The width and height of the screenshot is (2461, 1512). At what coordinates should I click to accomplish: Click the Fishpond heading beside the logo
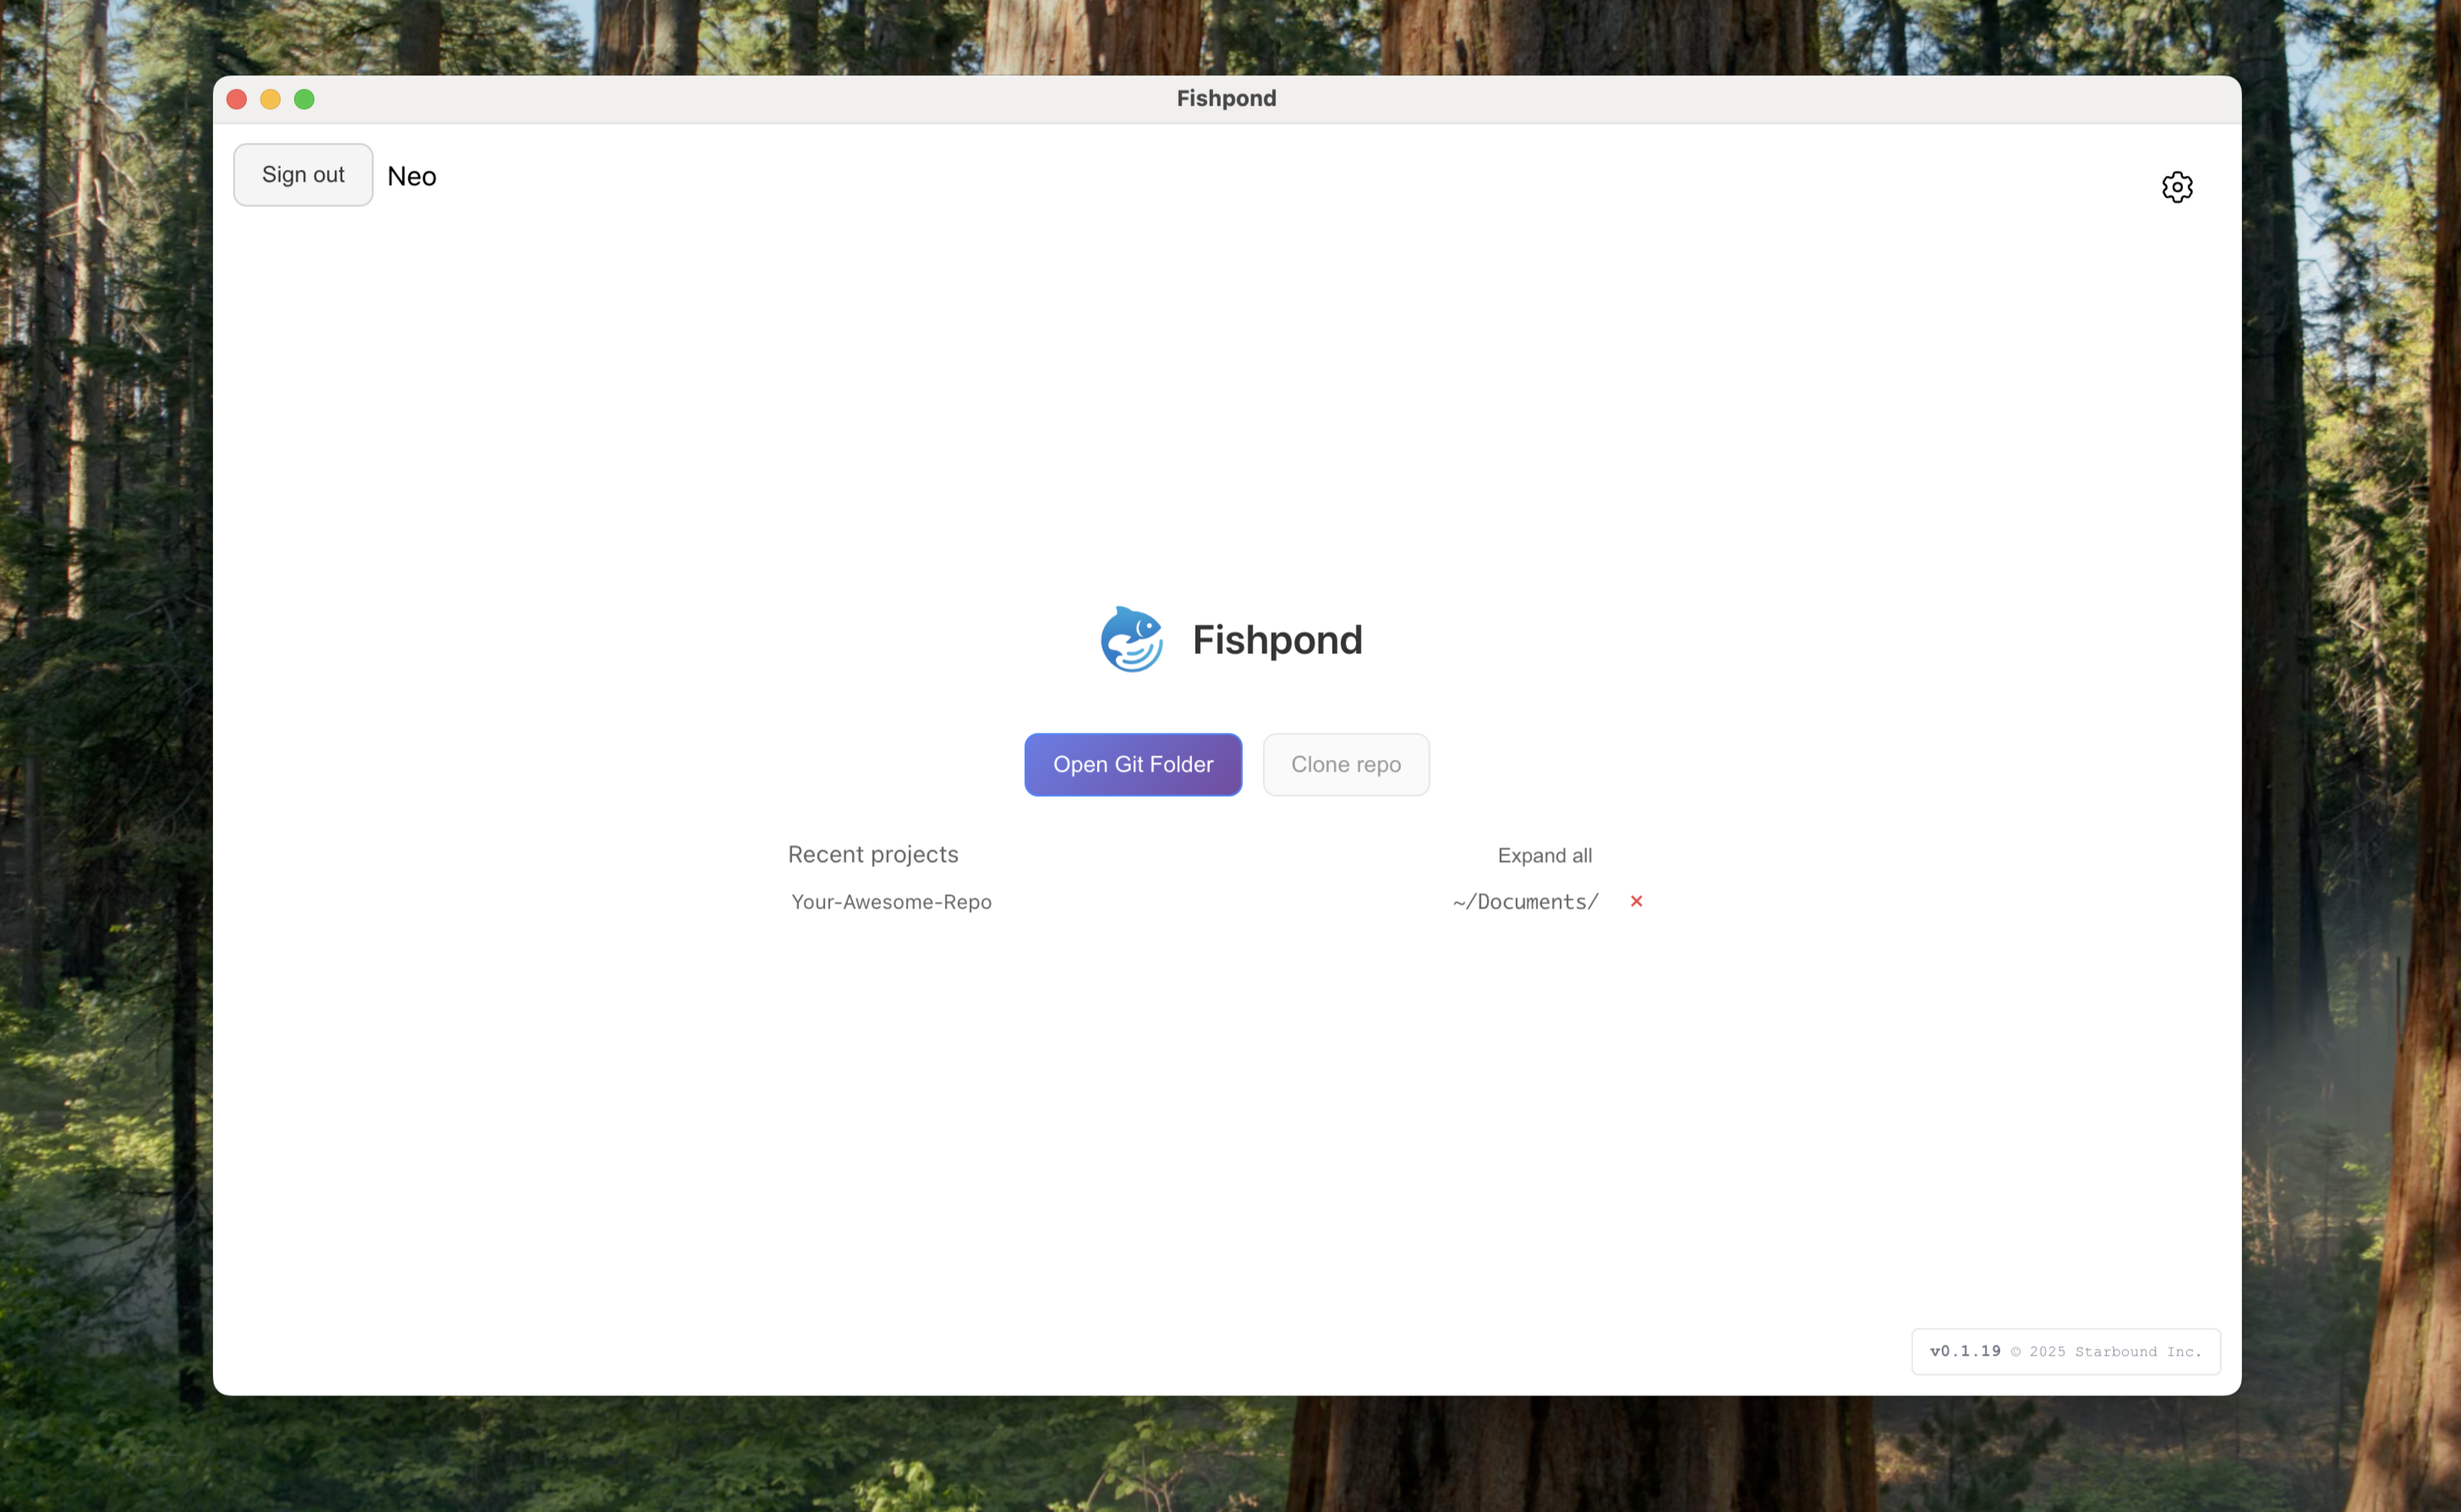point(1277,640)
